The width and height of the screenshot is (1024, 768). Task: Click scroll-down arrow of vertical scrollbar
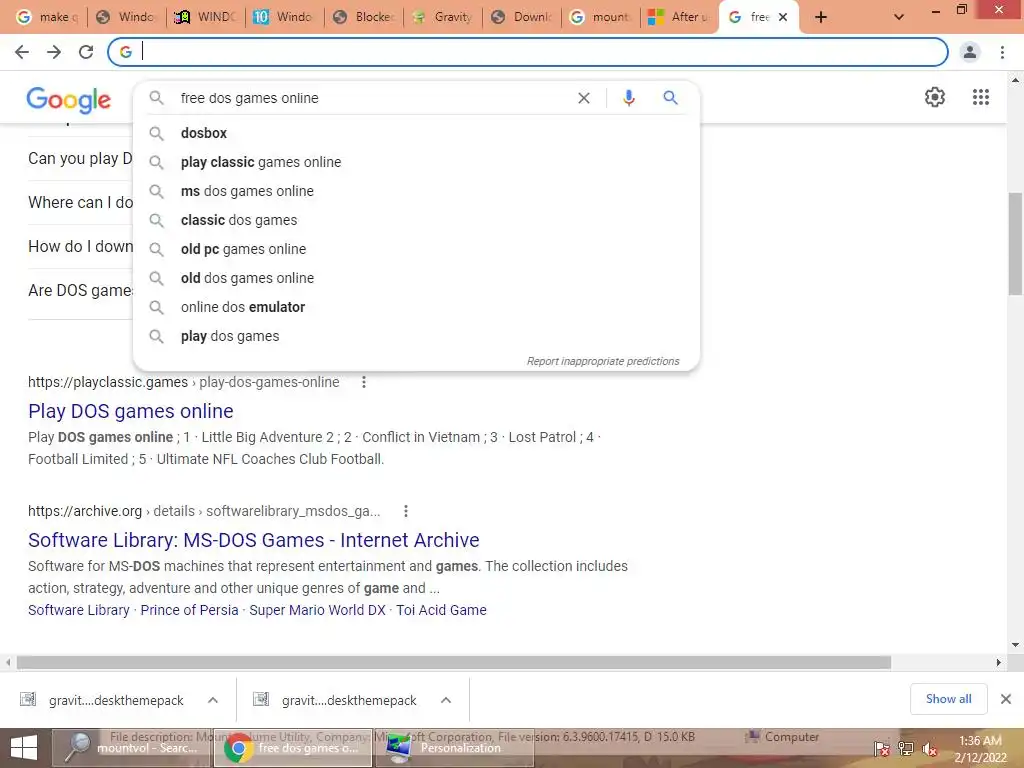1015,645
